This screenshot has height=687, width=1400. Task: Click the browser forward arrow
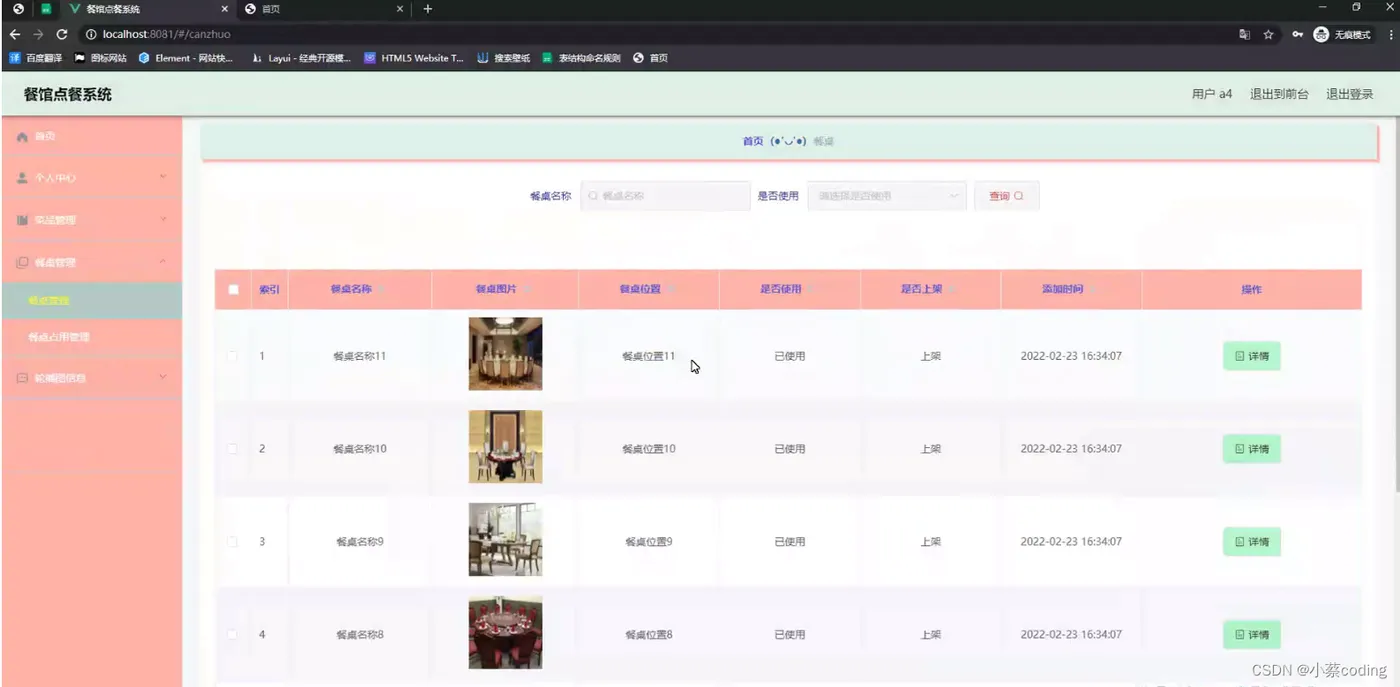38,34
